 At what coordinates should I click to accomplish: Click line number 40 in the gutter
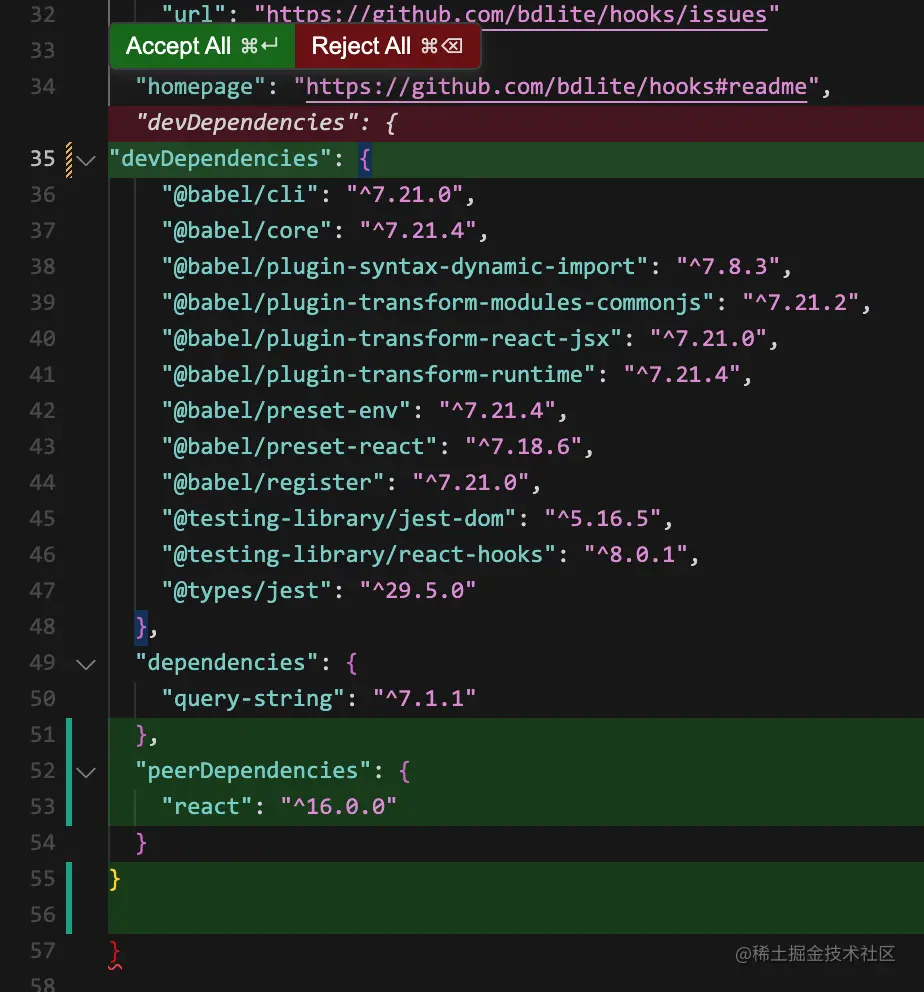tap(42, 339)
